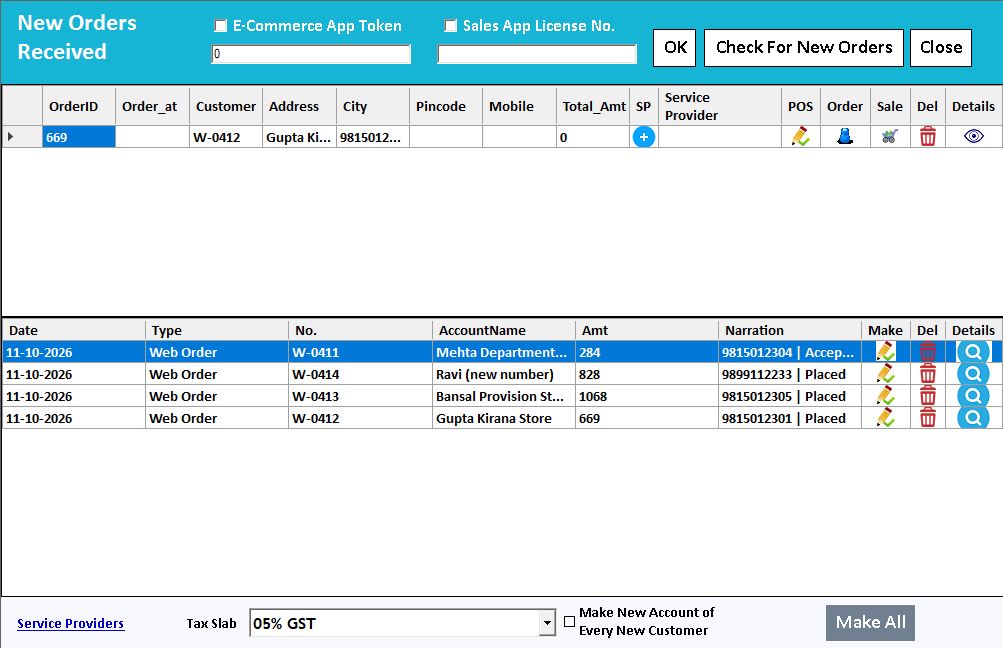This screenshot has width=1003, height=648.
Task: Click the Total_Amt column header
Action: (594, 106)
